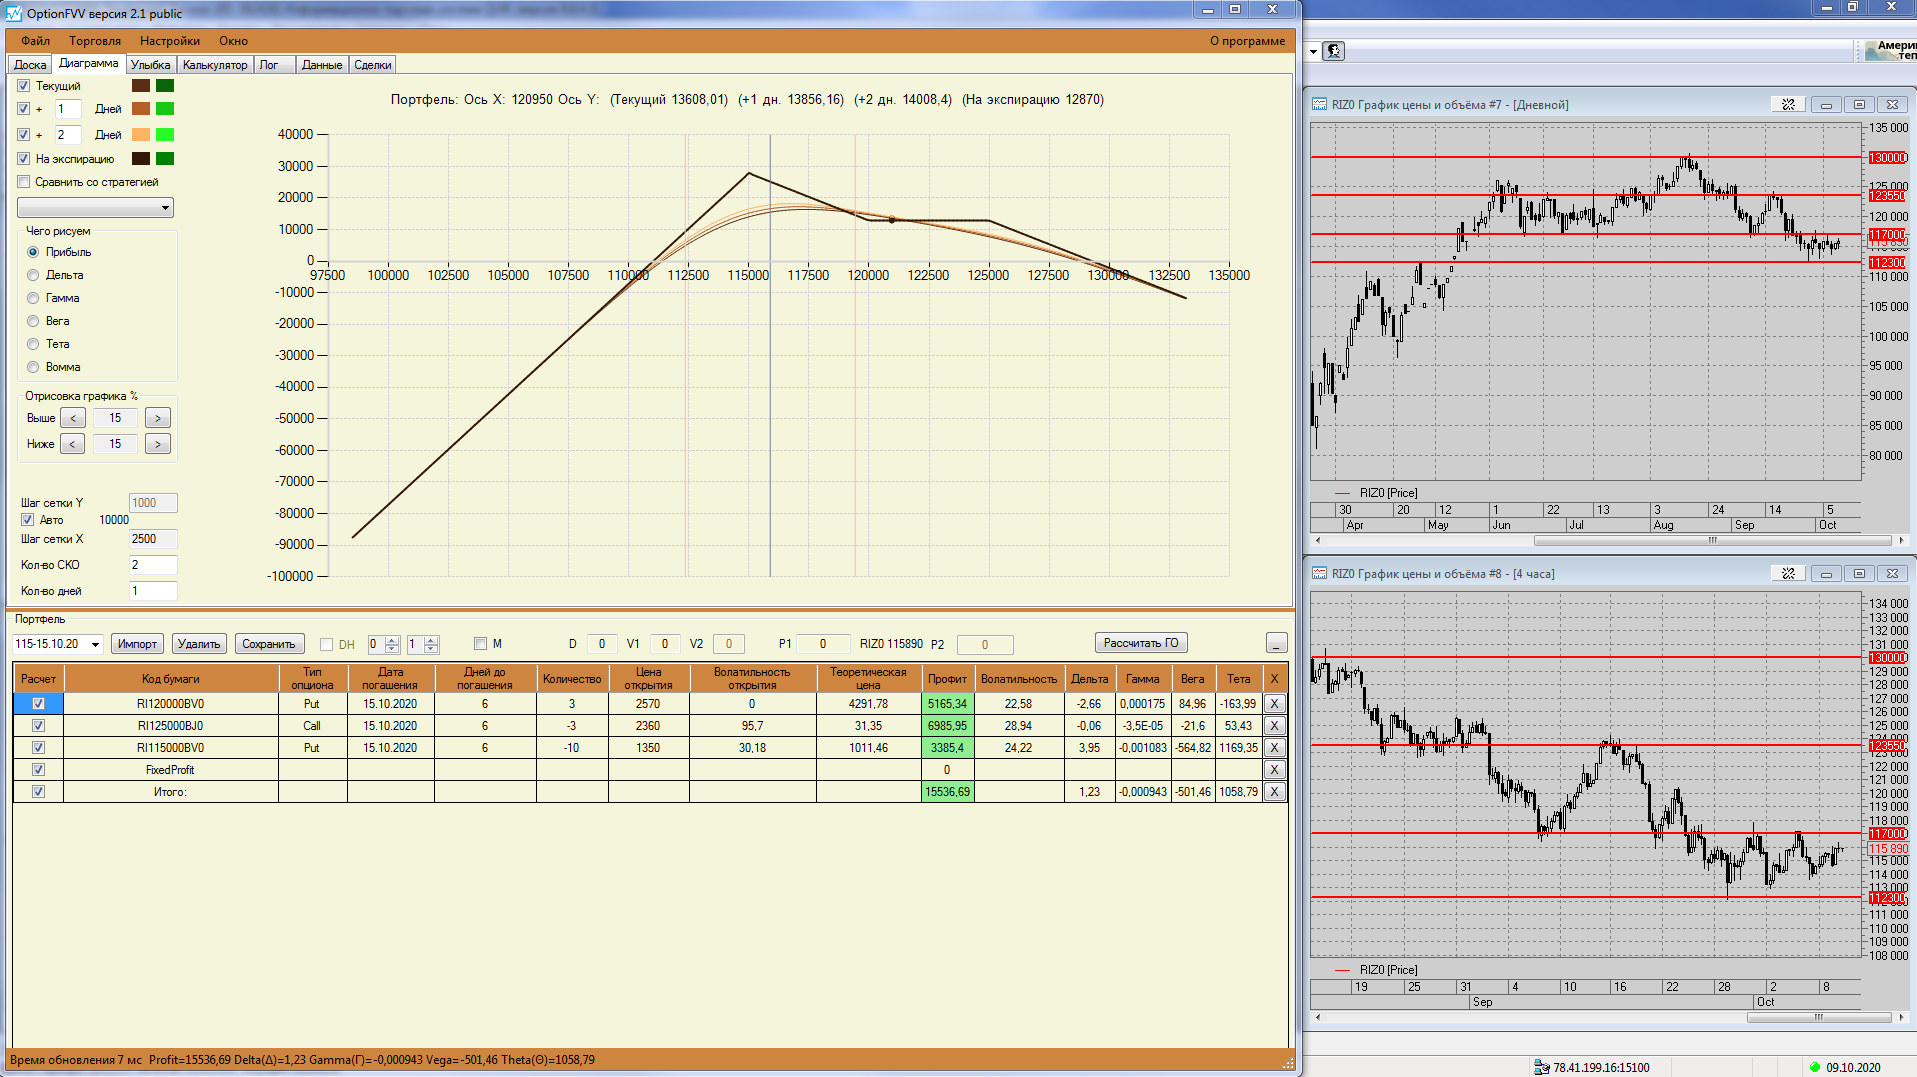This screenshot has width=1917, height=1077.
Task: Click the Сохранить button
Action: pyautogui.click(x=269, y=644)
